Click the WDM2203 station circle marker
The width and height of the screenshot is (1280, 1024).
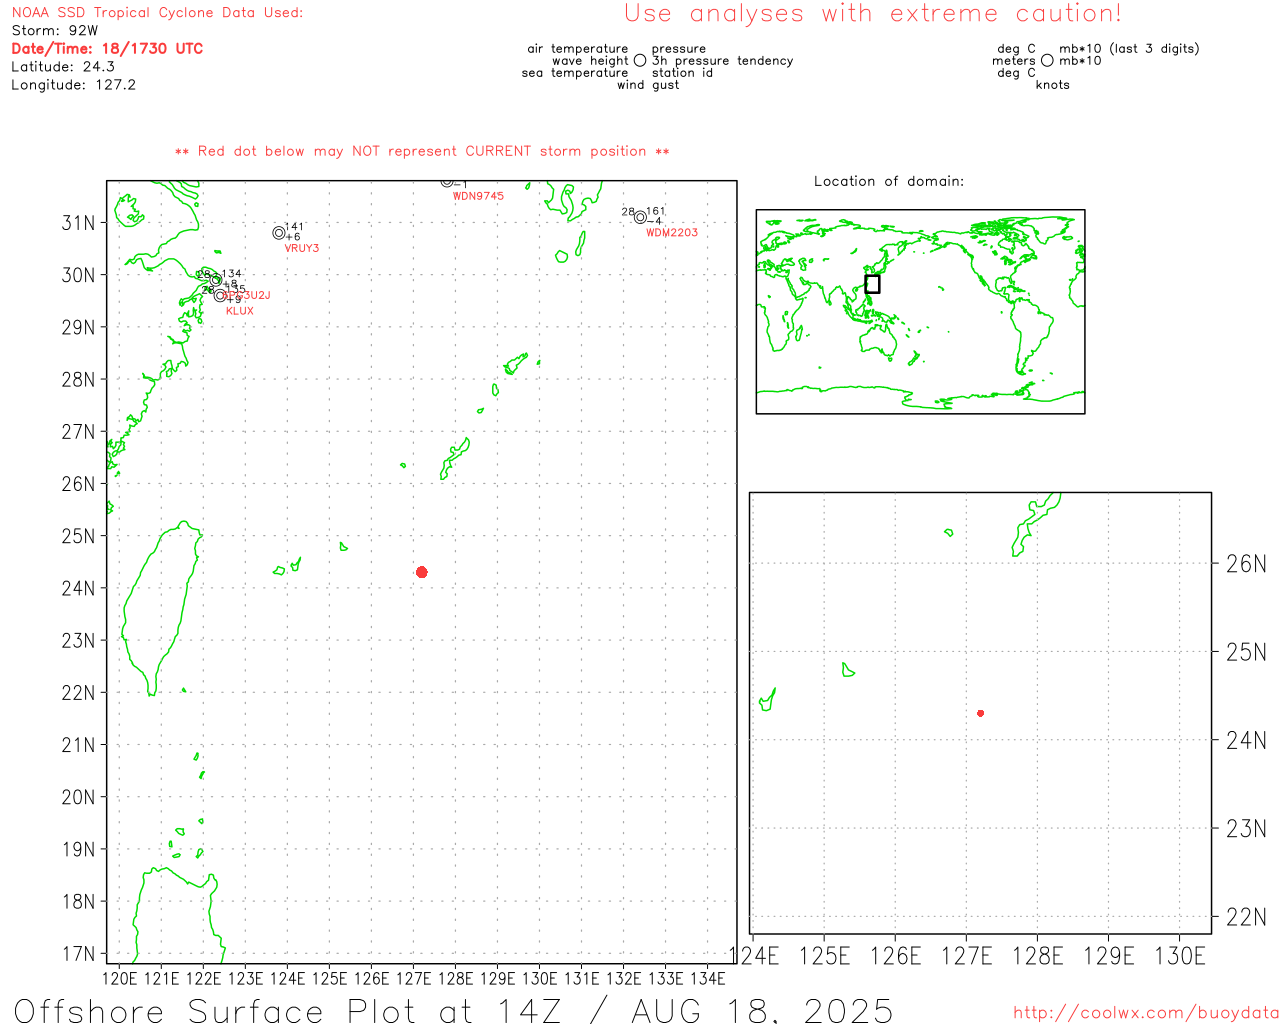[x=640, y=217]
